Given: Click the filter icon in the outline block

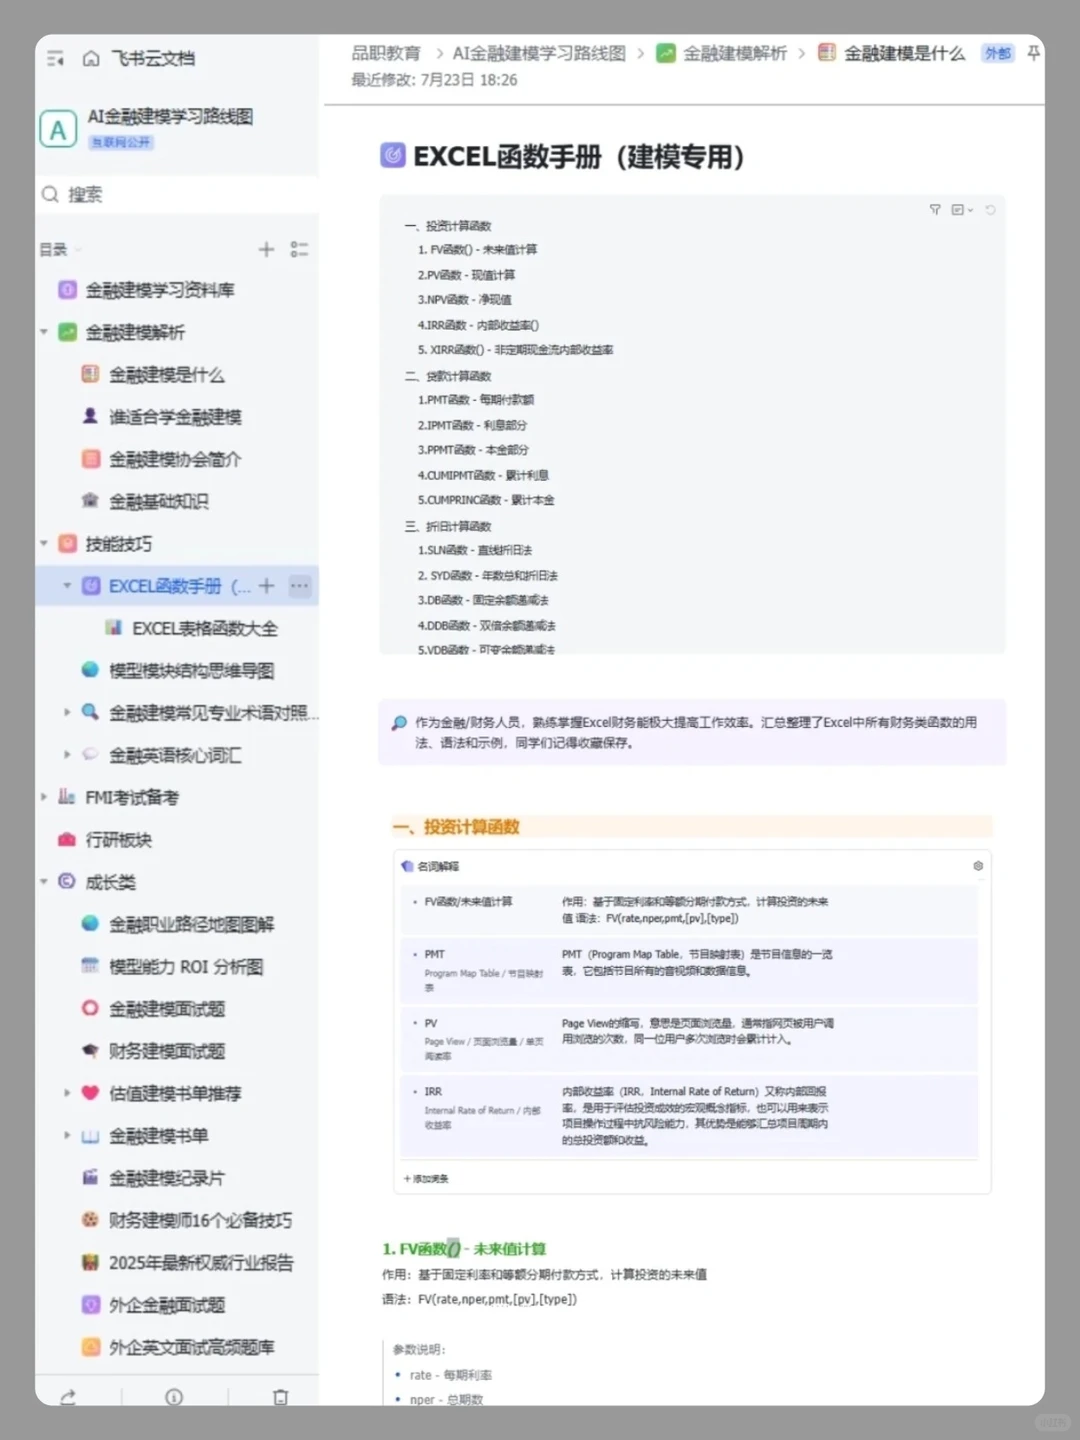Looking at the screenshot, I should click(x=935, y=210).
